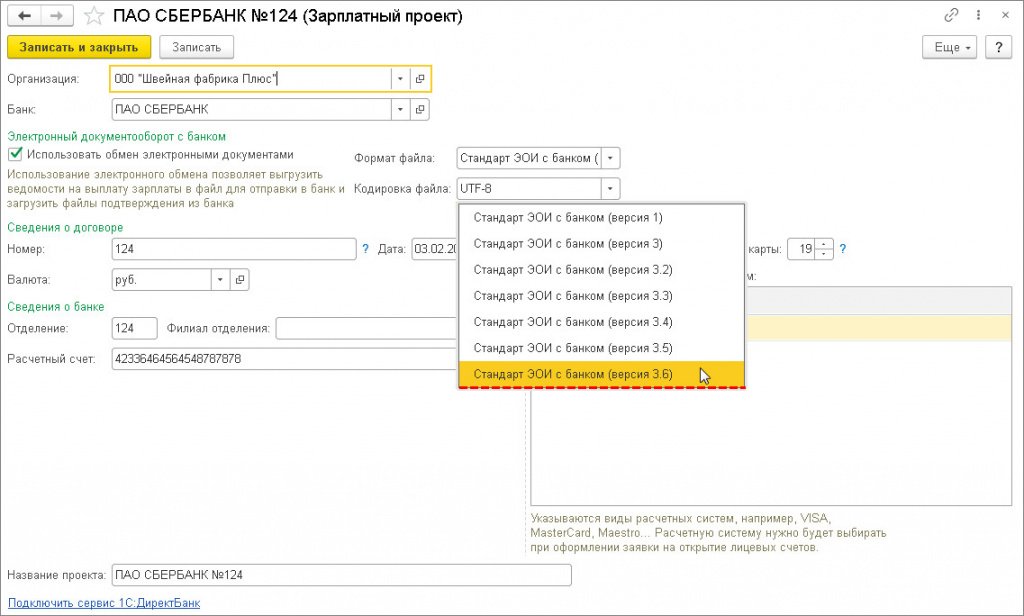Click the help question mark button
The height and width of the screenshot is (616, 1024).
pos(997,47)
